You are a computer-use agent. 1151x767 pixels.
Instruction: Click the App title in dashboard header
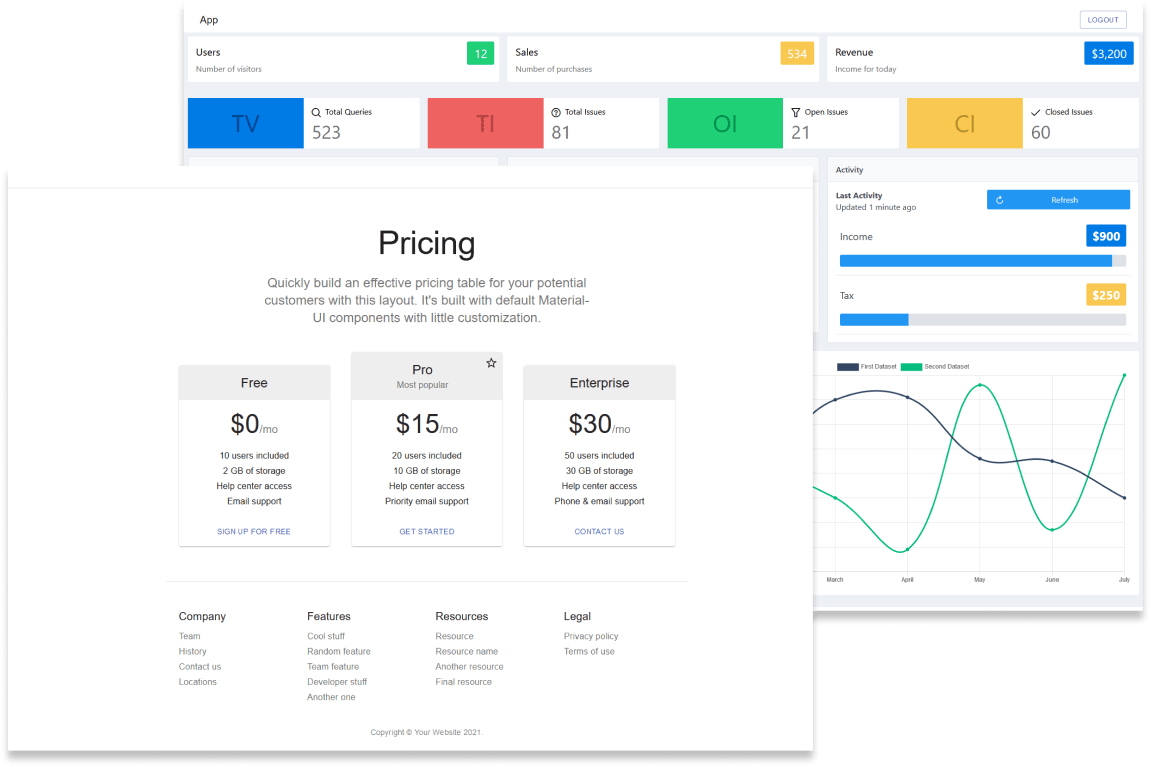(208, 20)
